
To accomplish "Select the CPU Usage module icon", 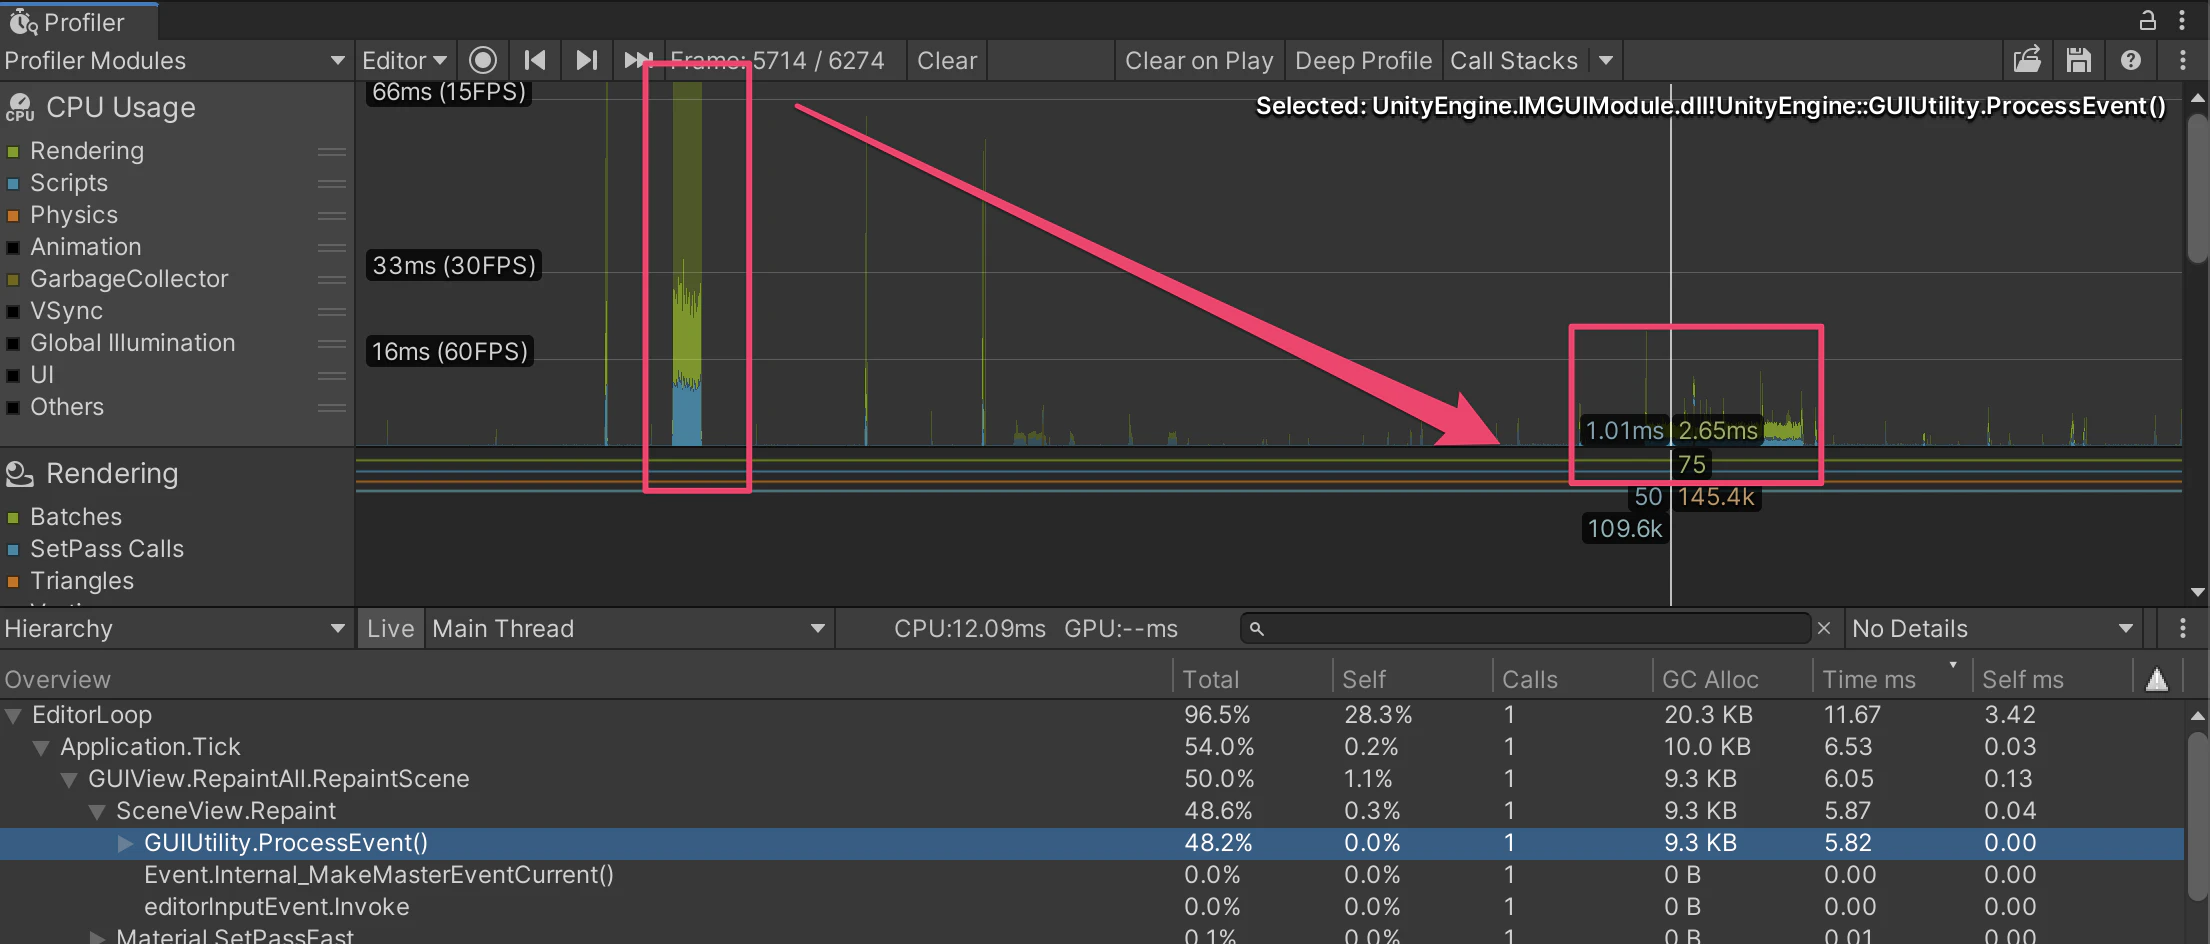I will (x=20, y=107).
